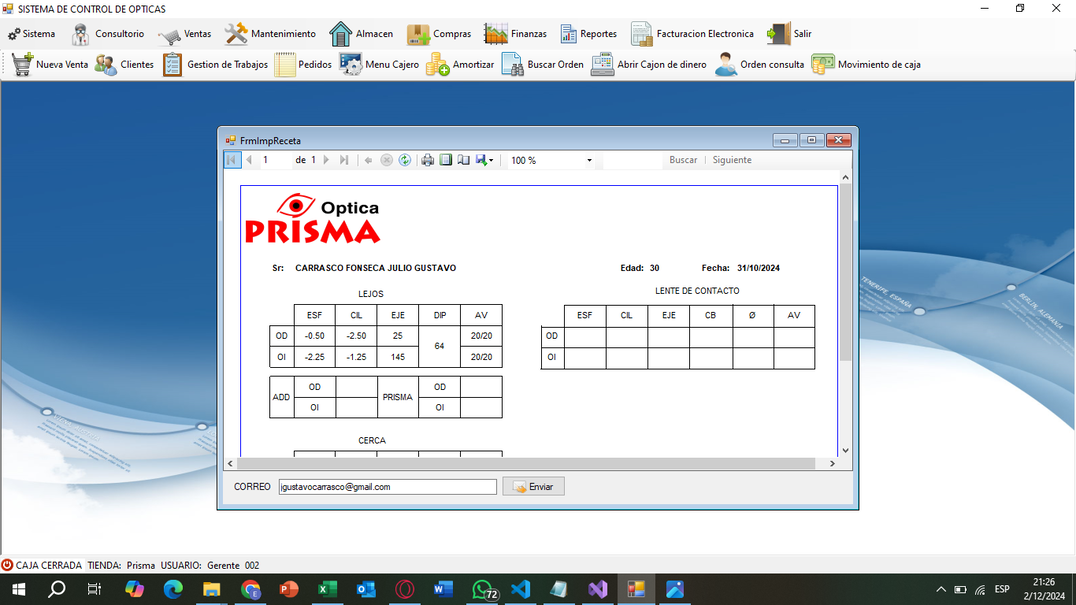Open the Consultorio menu
The width and height of the screenshot is (1076, 605).
click(108, 34)
